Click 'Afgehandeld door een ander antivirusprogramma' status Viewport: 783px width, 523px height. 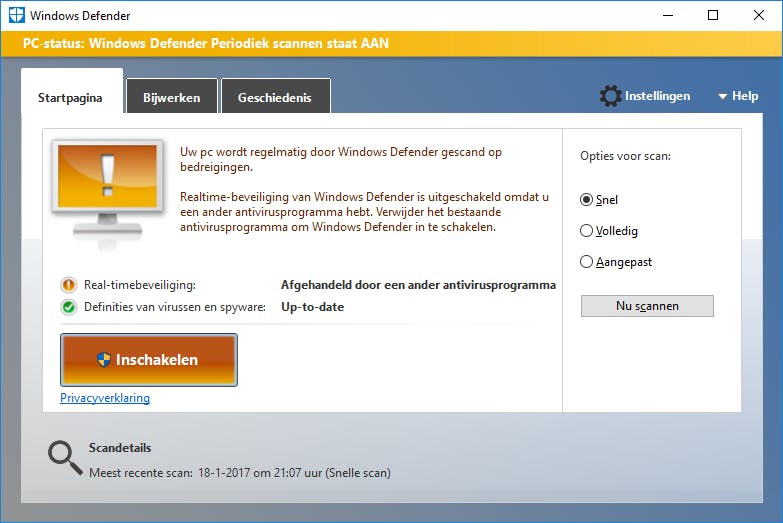(418, 285)
